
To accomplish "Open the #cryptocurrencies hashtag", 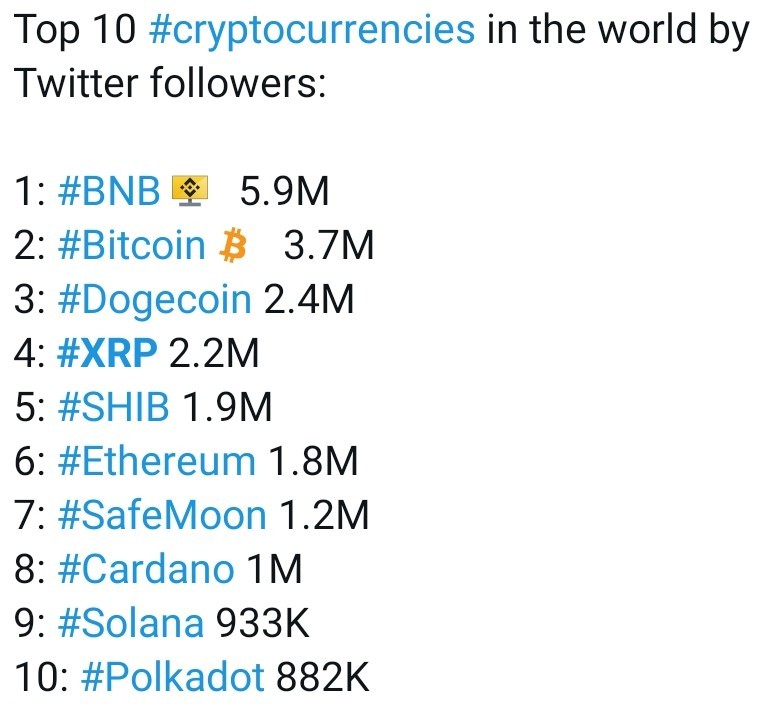I will point(311,31).
